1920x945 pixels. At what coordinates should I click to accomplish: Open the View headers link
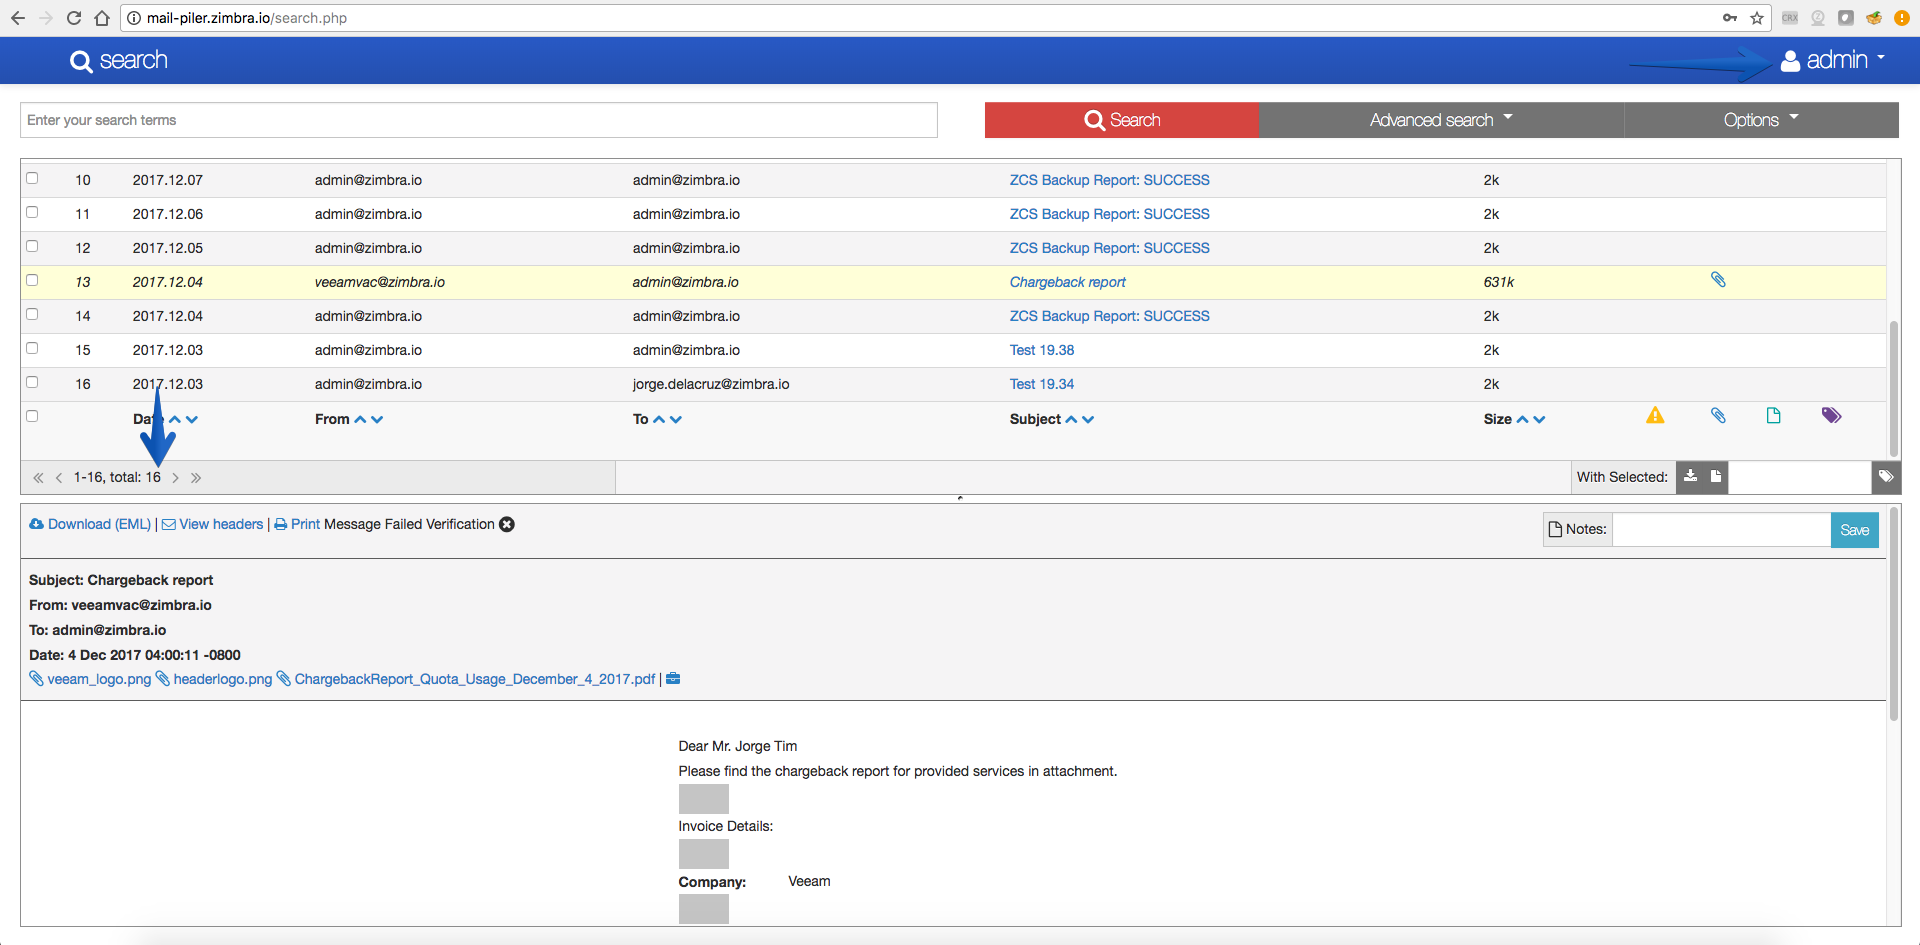coord(213,524)
